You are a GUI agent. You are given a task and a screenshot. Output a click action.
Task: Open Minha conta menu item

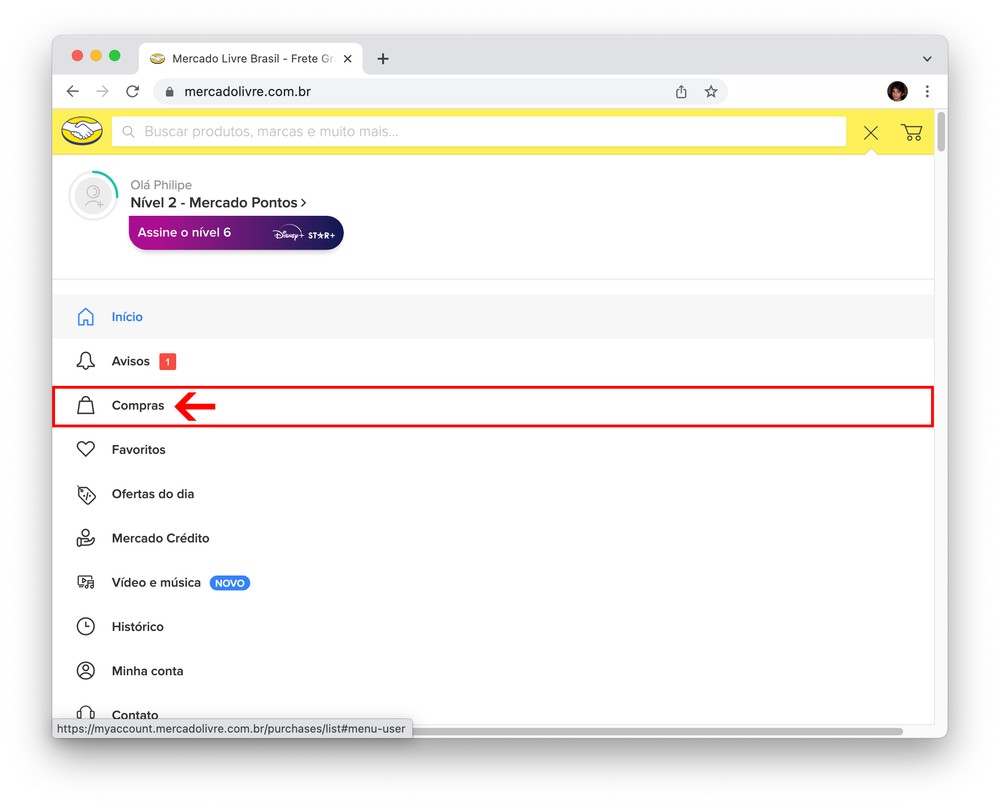click(x=494, y=670)
